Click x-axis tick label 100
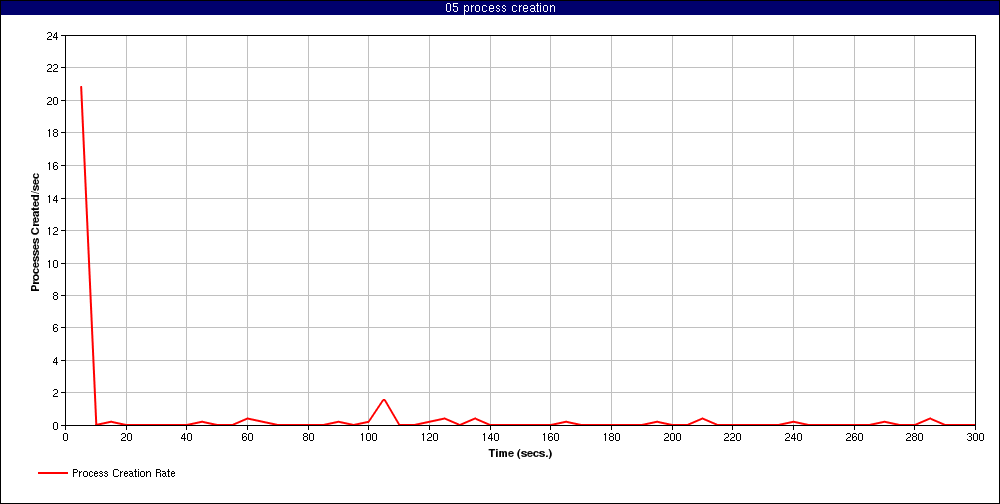Viewport: 1000px width, 504px height. [369, 437]
